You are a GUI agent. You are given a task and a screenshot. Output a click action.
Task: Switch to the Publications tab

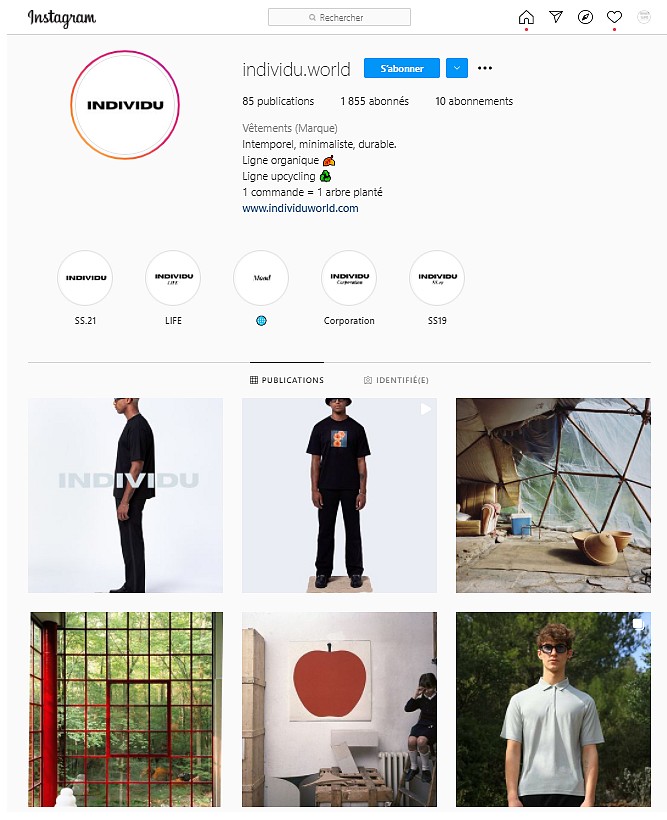(287, 380)
